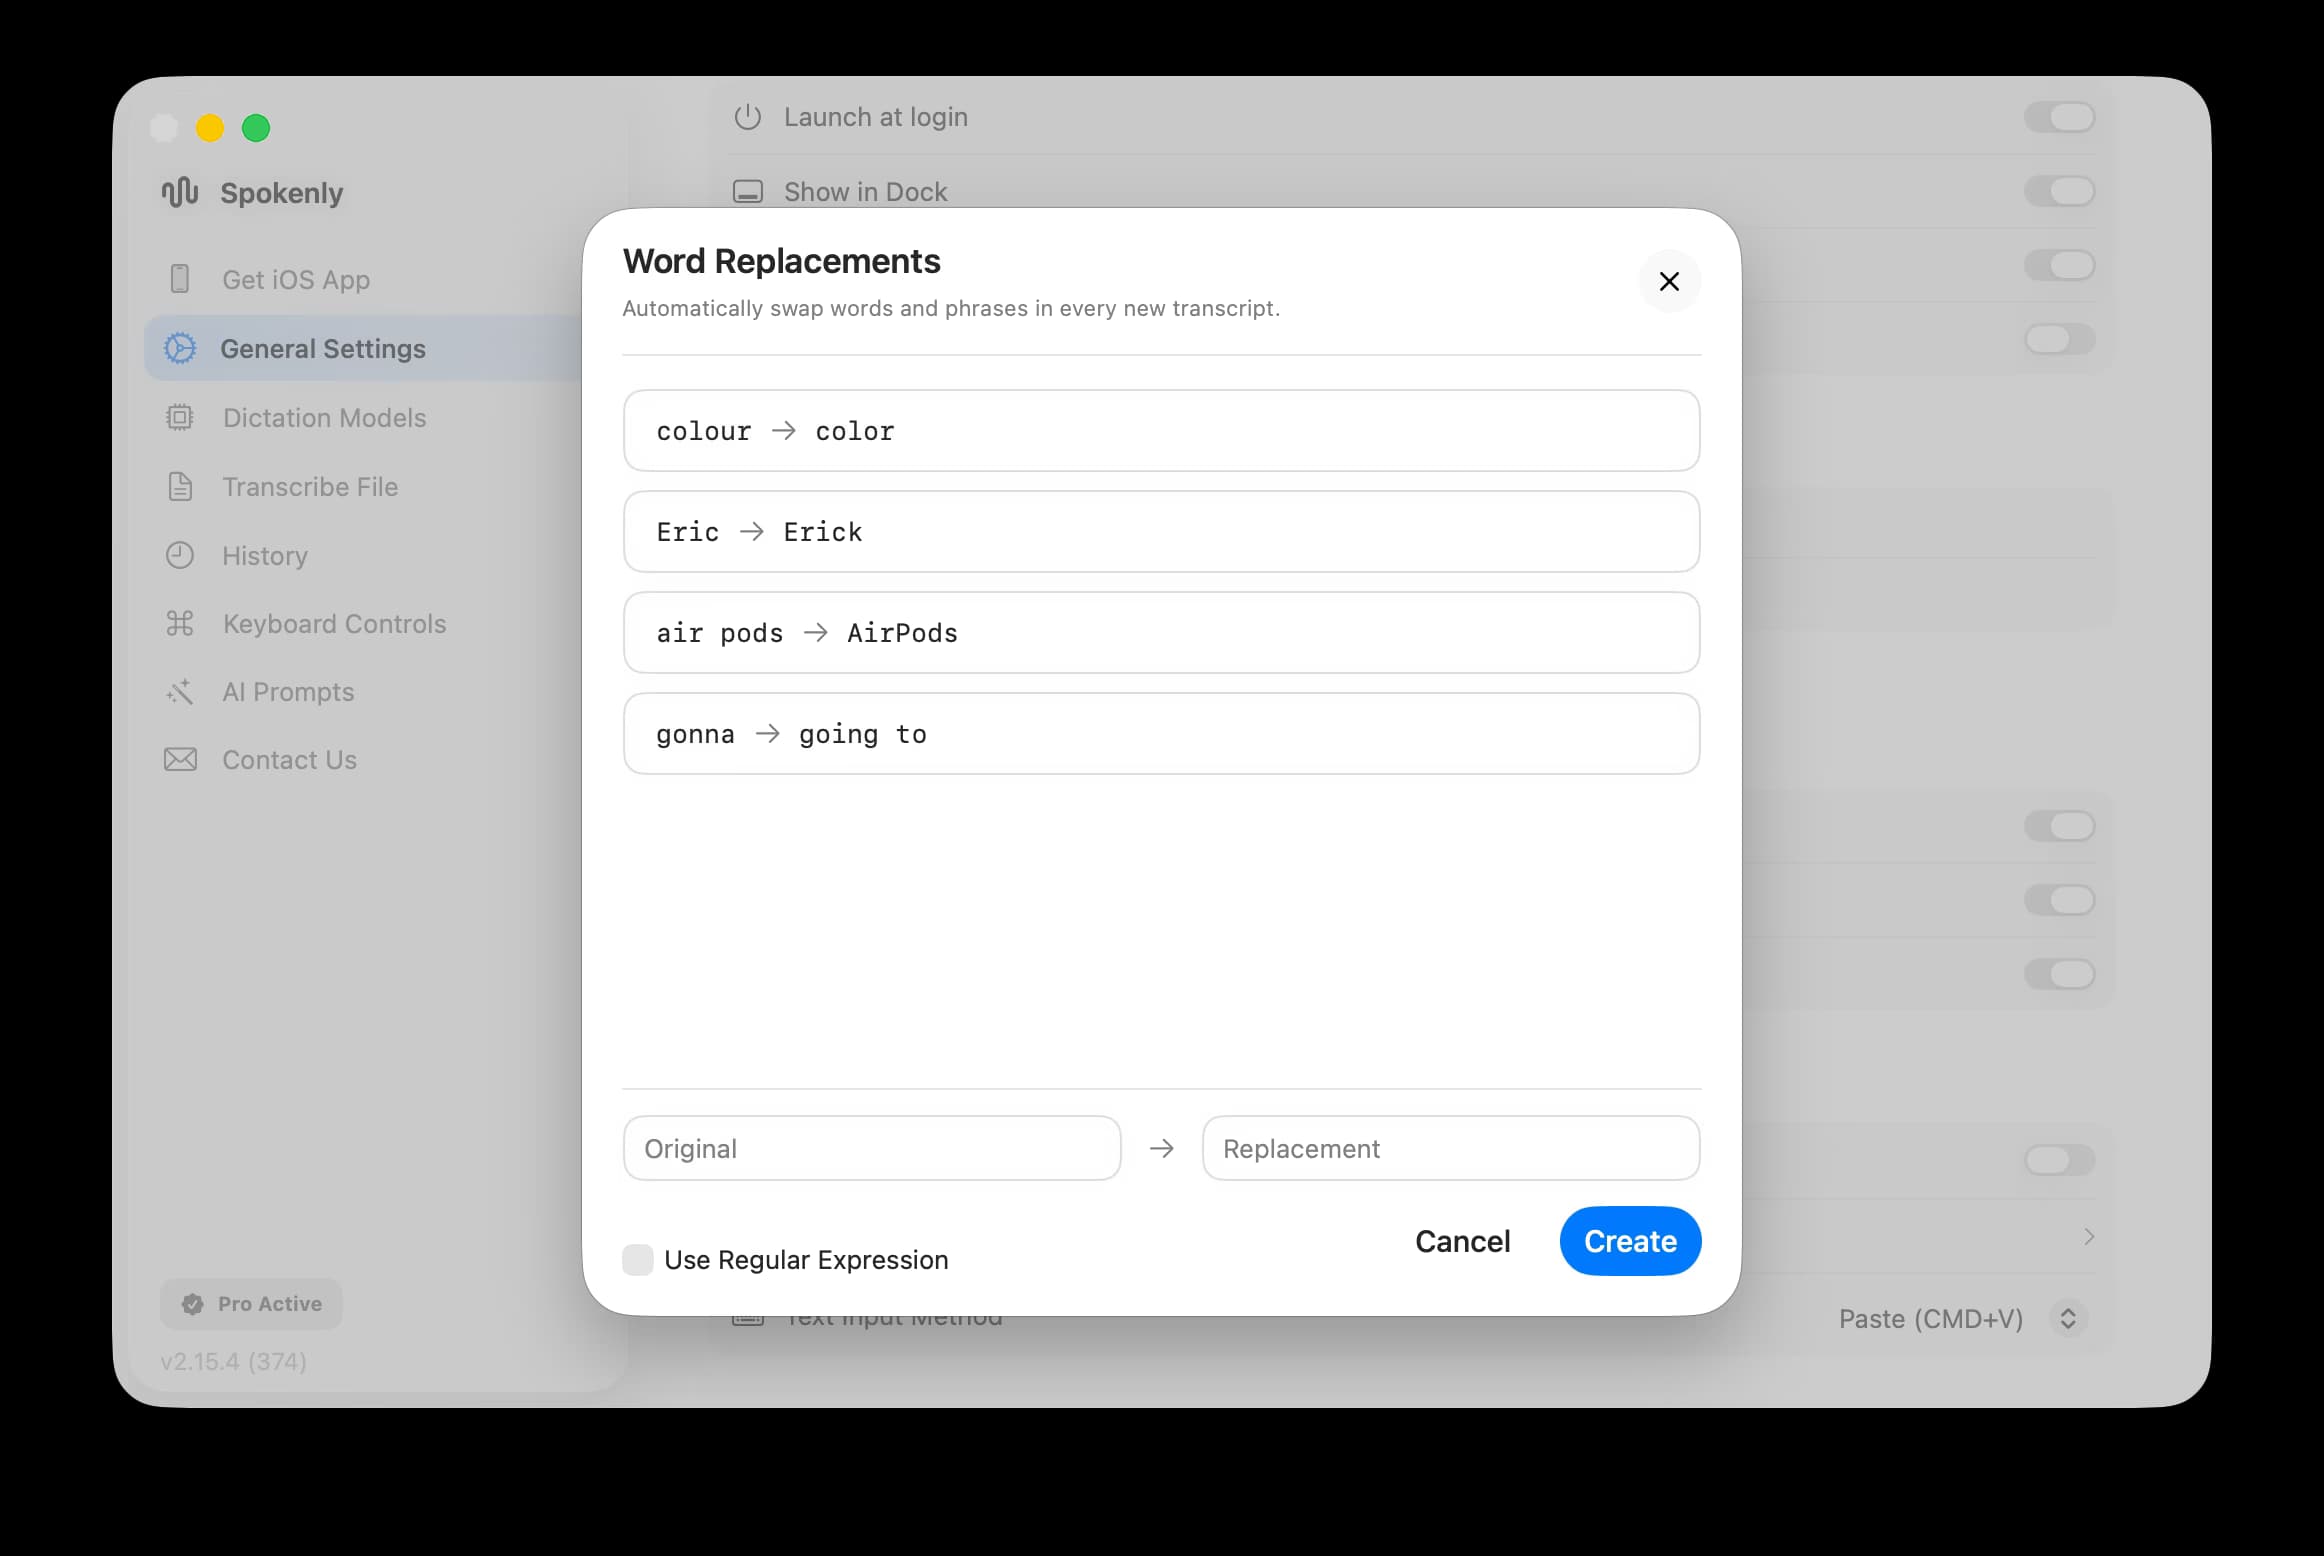2324x1556 pixels.
Task: Disable Show in Dock
Action: click(2059, 191)
